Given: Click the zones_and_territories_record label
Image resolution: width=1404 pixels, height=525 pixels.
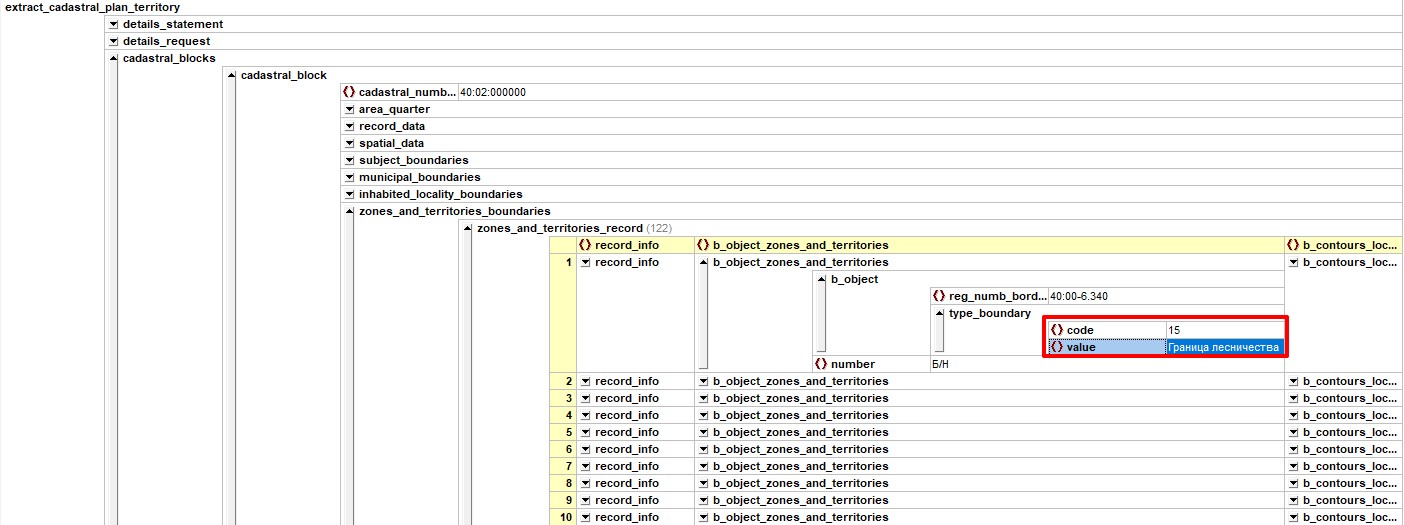Looking at the screenshot, I should click(560, 228).
